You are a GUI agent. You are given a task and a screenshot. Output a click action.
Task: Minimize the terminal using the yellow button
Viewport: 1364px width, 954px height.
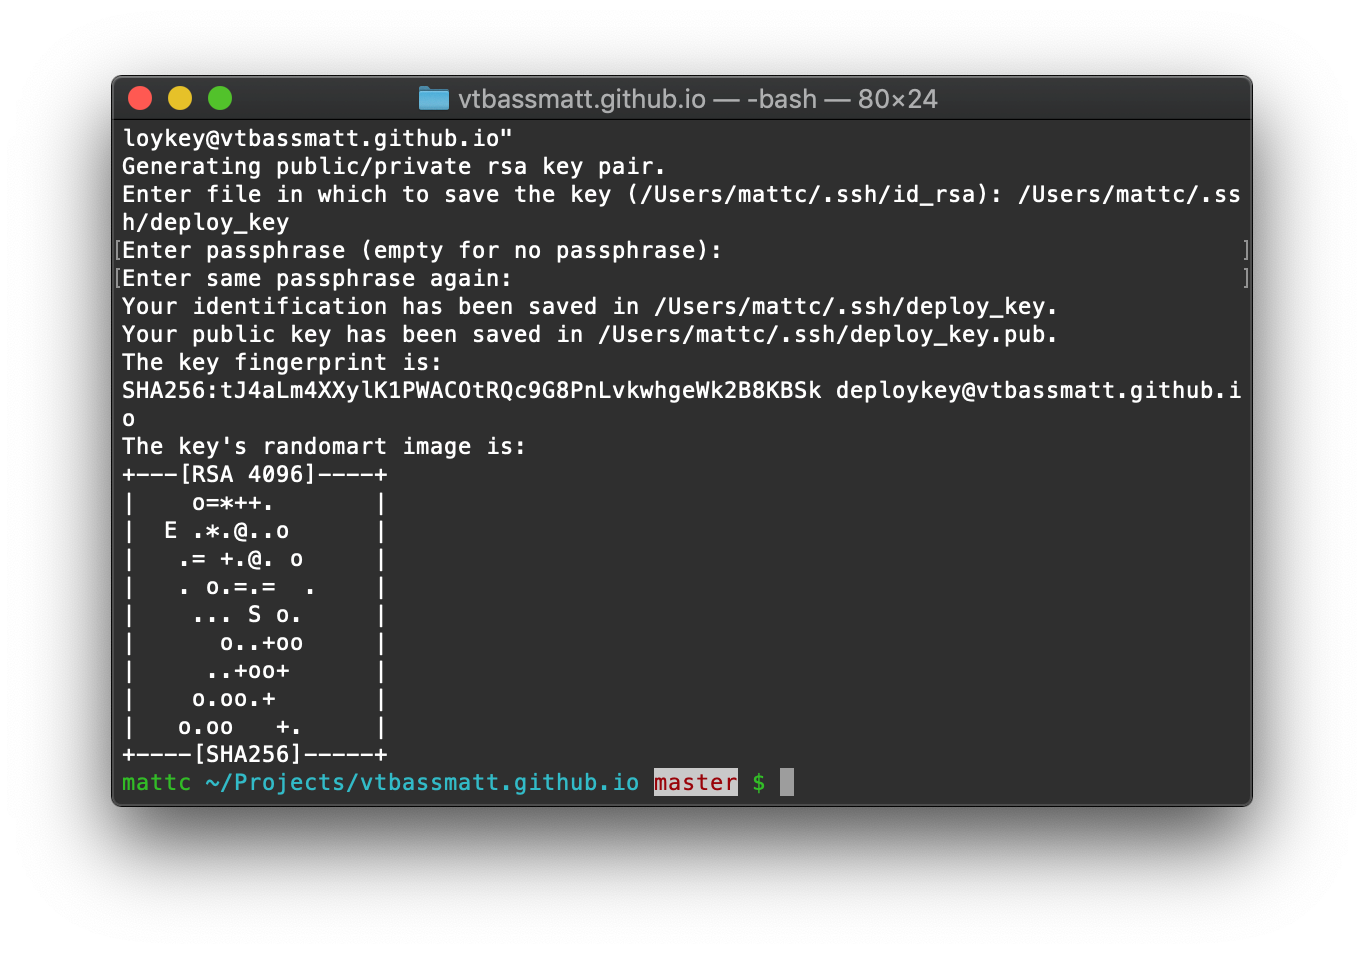click(180, 98)
